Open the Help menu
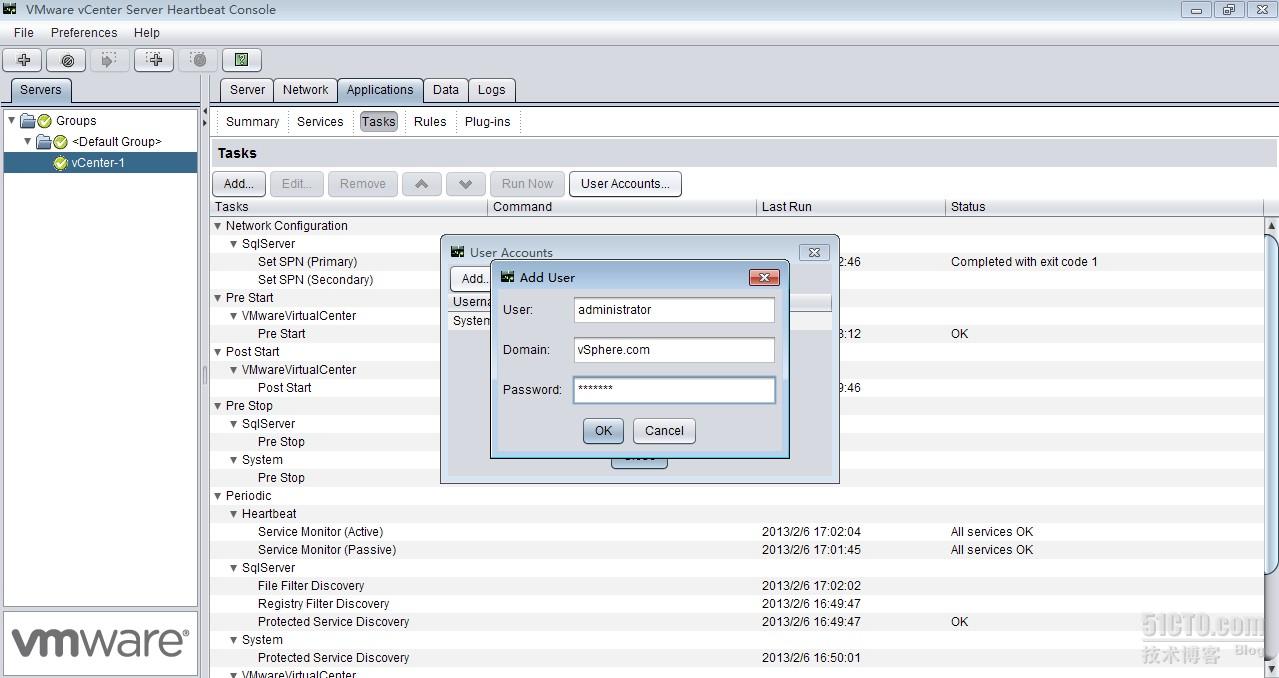 tap(147, 33)
